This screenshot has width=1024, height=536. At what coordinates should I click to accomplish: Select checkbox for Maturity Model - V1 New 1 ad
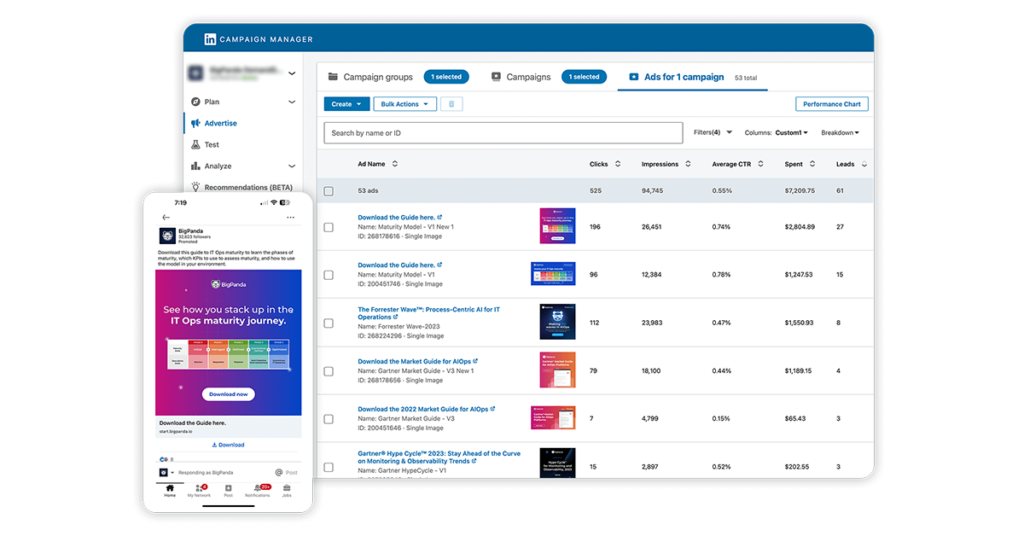tap(329, 228)
